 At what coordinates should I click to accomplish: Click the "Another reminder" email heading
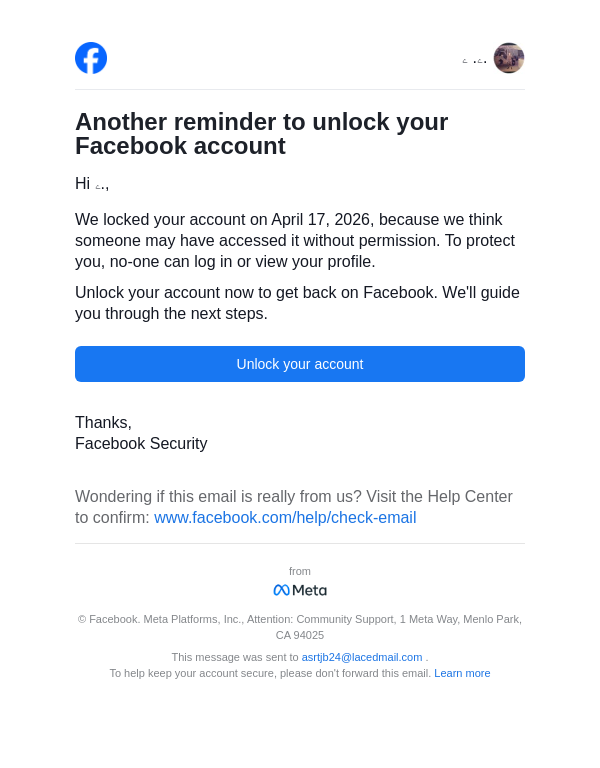click(x=261, y=134)
